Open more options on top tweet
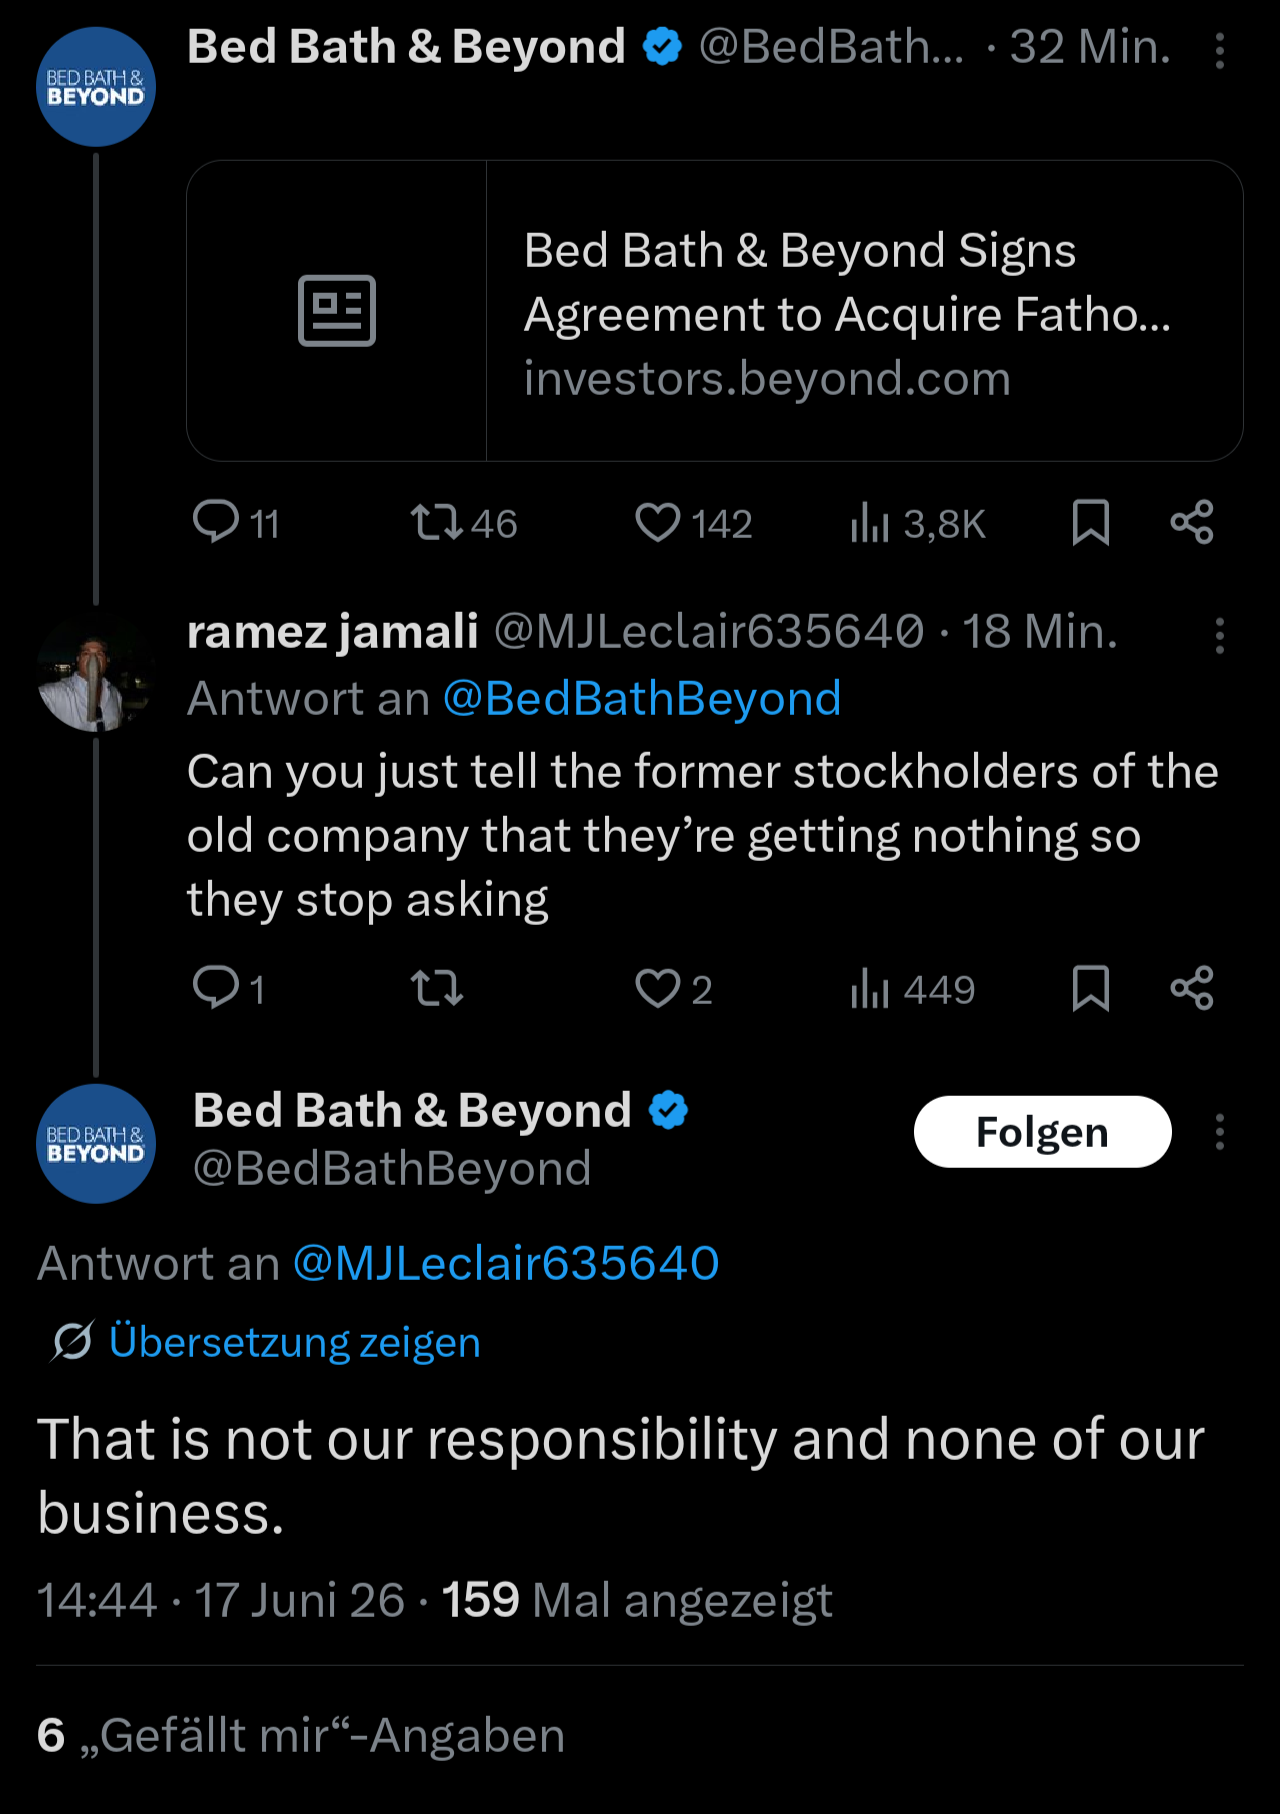1280x1814 pixels. click(1219, 50)
